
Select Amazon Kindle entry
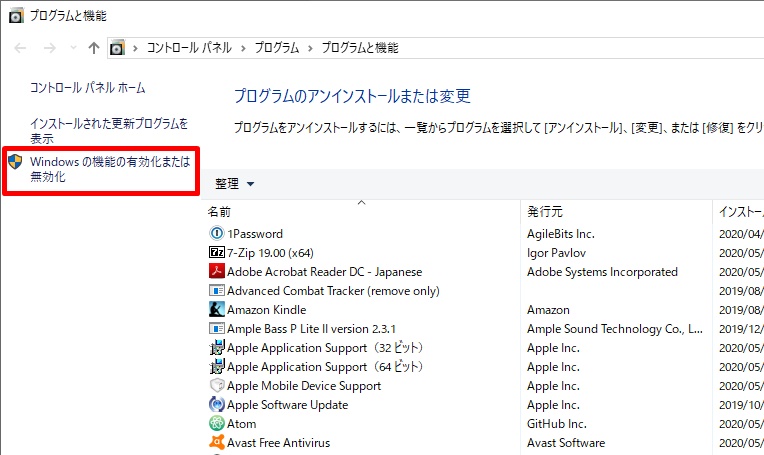(x=267, y=310)
